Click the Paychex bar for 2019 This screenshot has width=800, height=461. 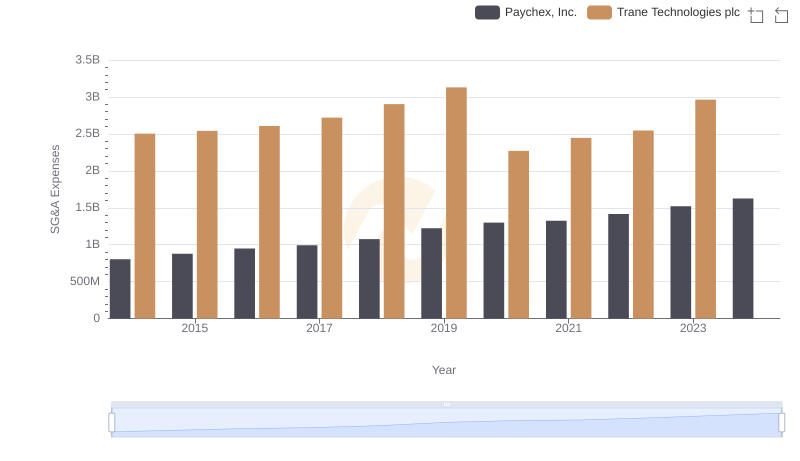(432, 273)
